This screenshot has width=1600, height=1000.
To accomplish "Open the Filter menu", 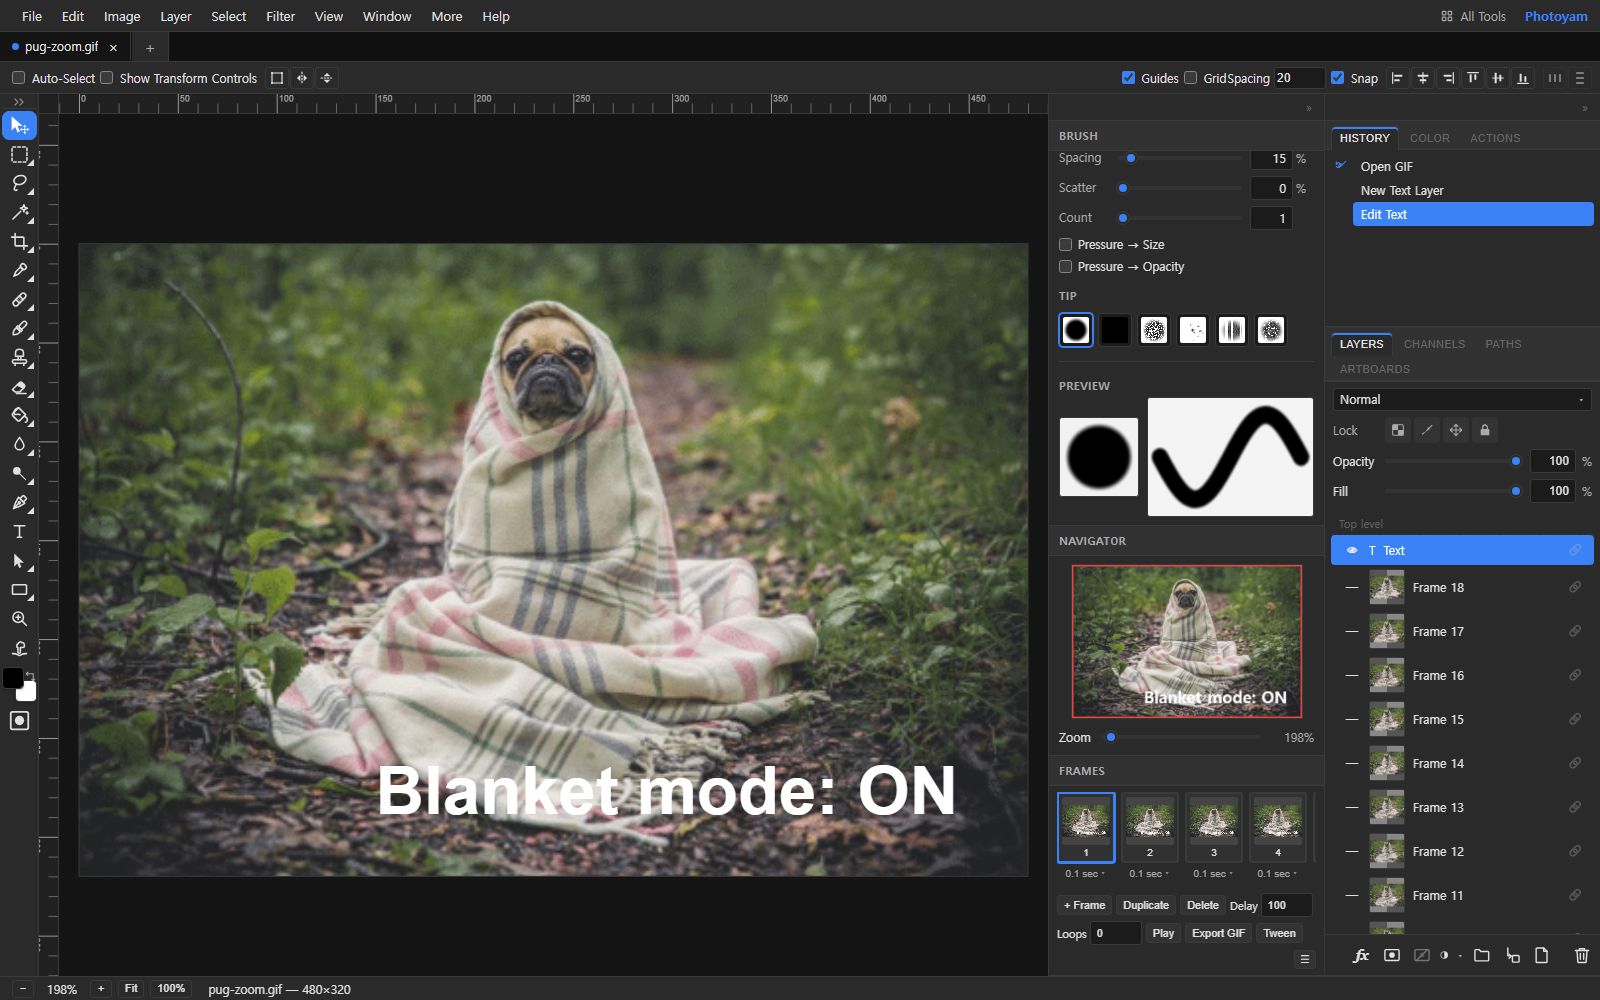I will (x=280, y=16).
